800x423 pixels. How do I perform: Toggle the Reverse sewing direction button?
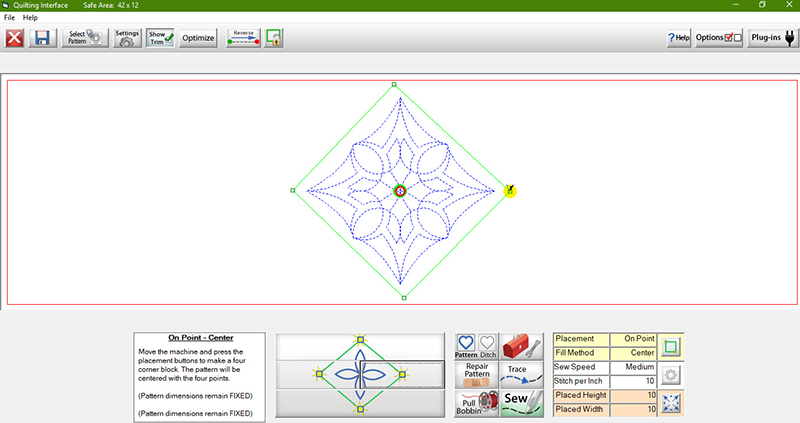pos(243,38)
